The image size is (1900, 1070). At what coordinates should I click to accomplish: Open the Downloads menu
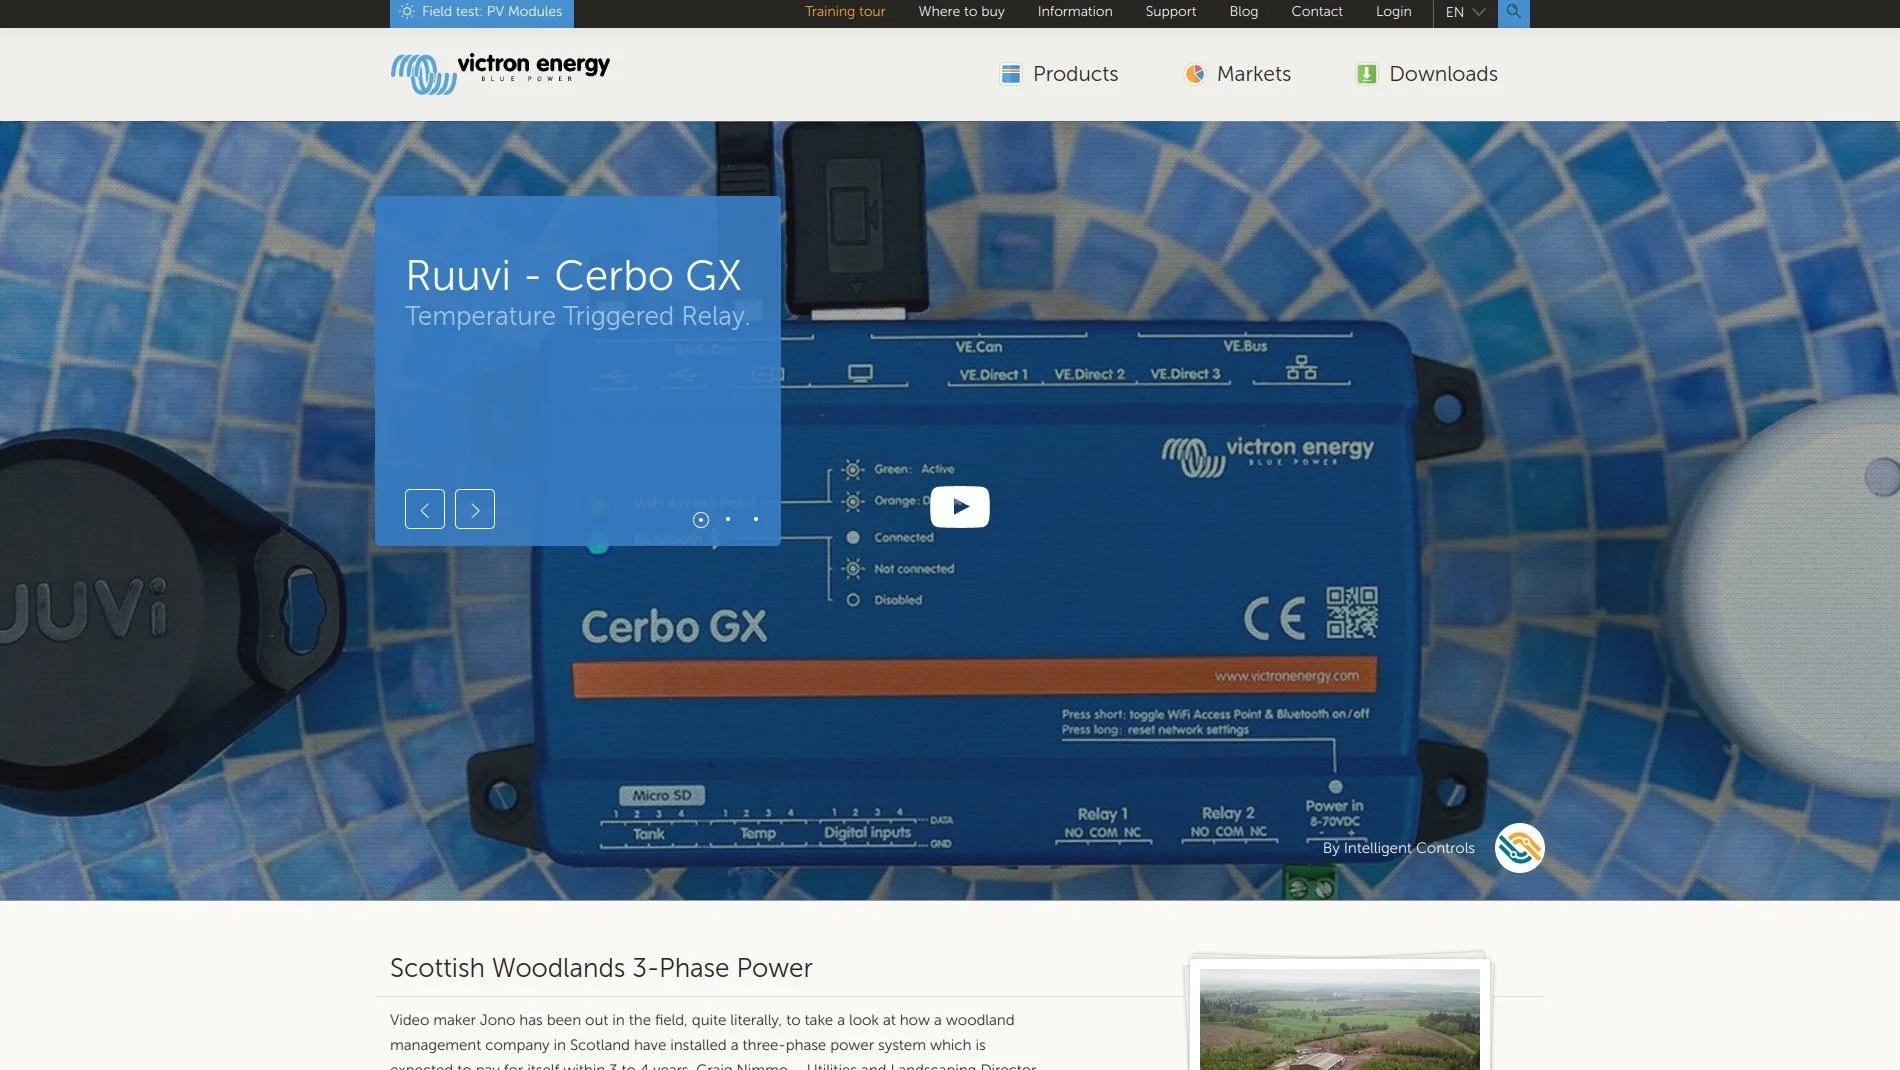(x=1426, y=74)
